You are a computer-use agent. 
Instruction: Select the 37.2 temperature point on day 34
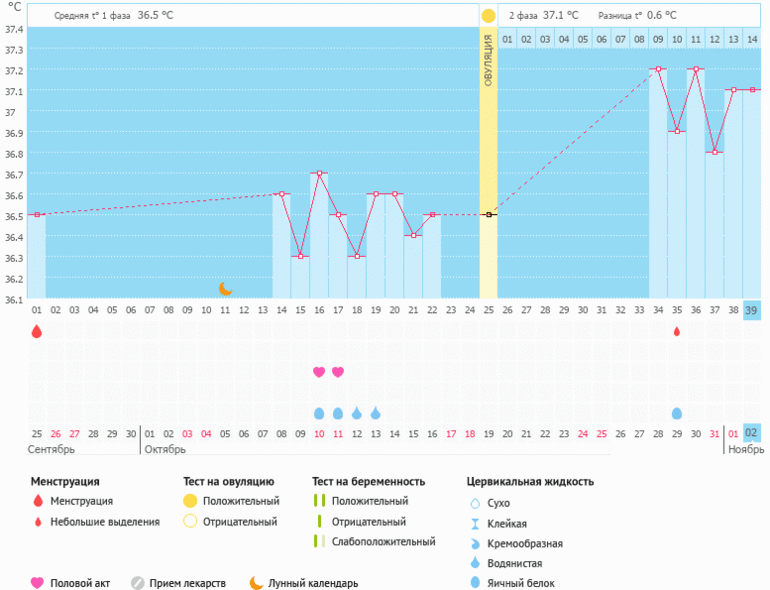click(658, 69)
